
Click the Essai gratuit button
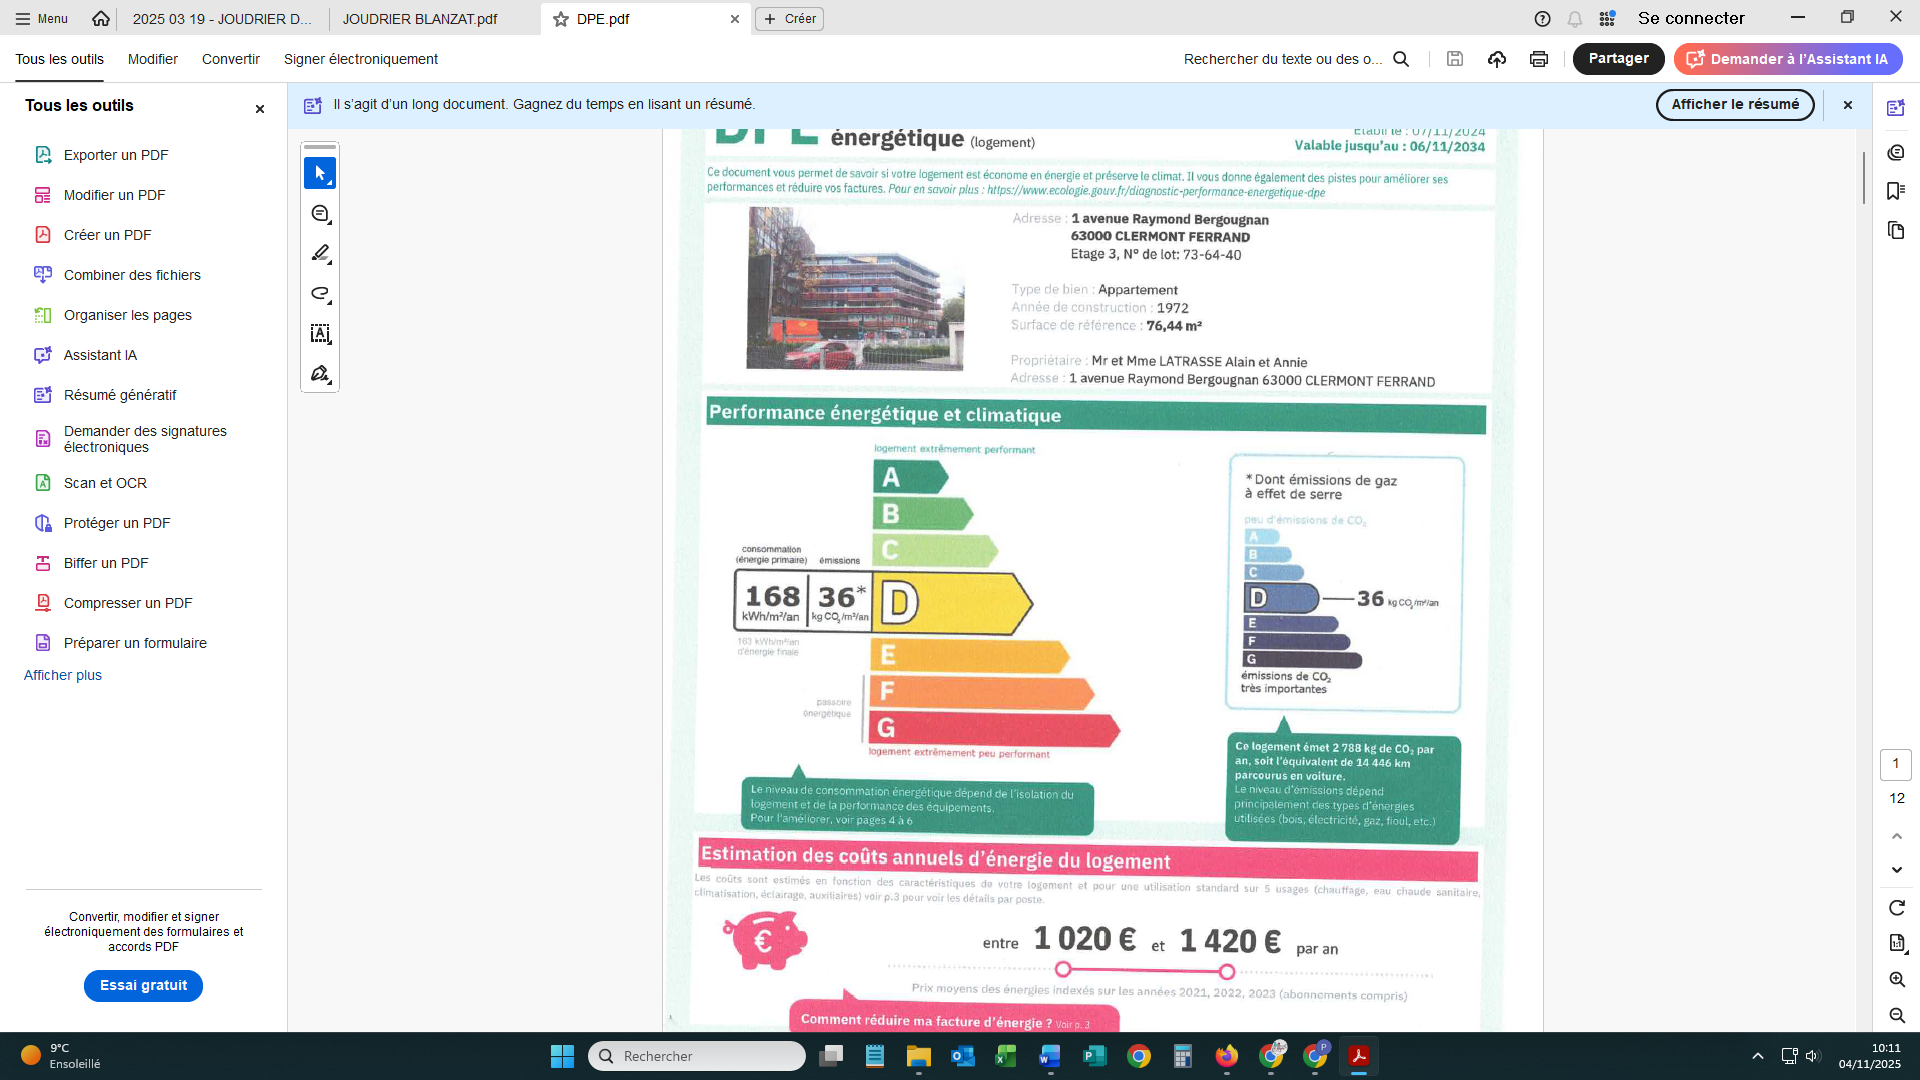pyautogui.click(x=143, y=985)
